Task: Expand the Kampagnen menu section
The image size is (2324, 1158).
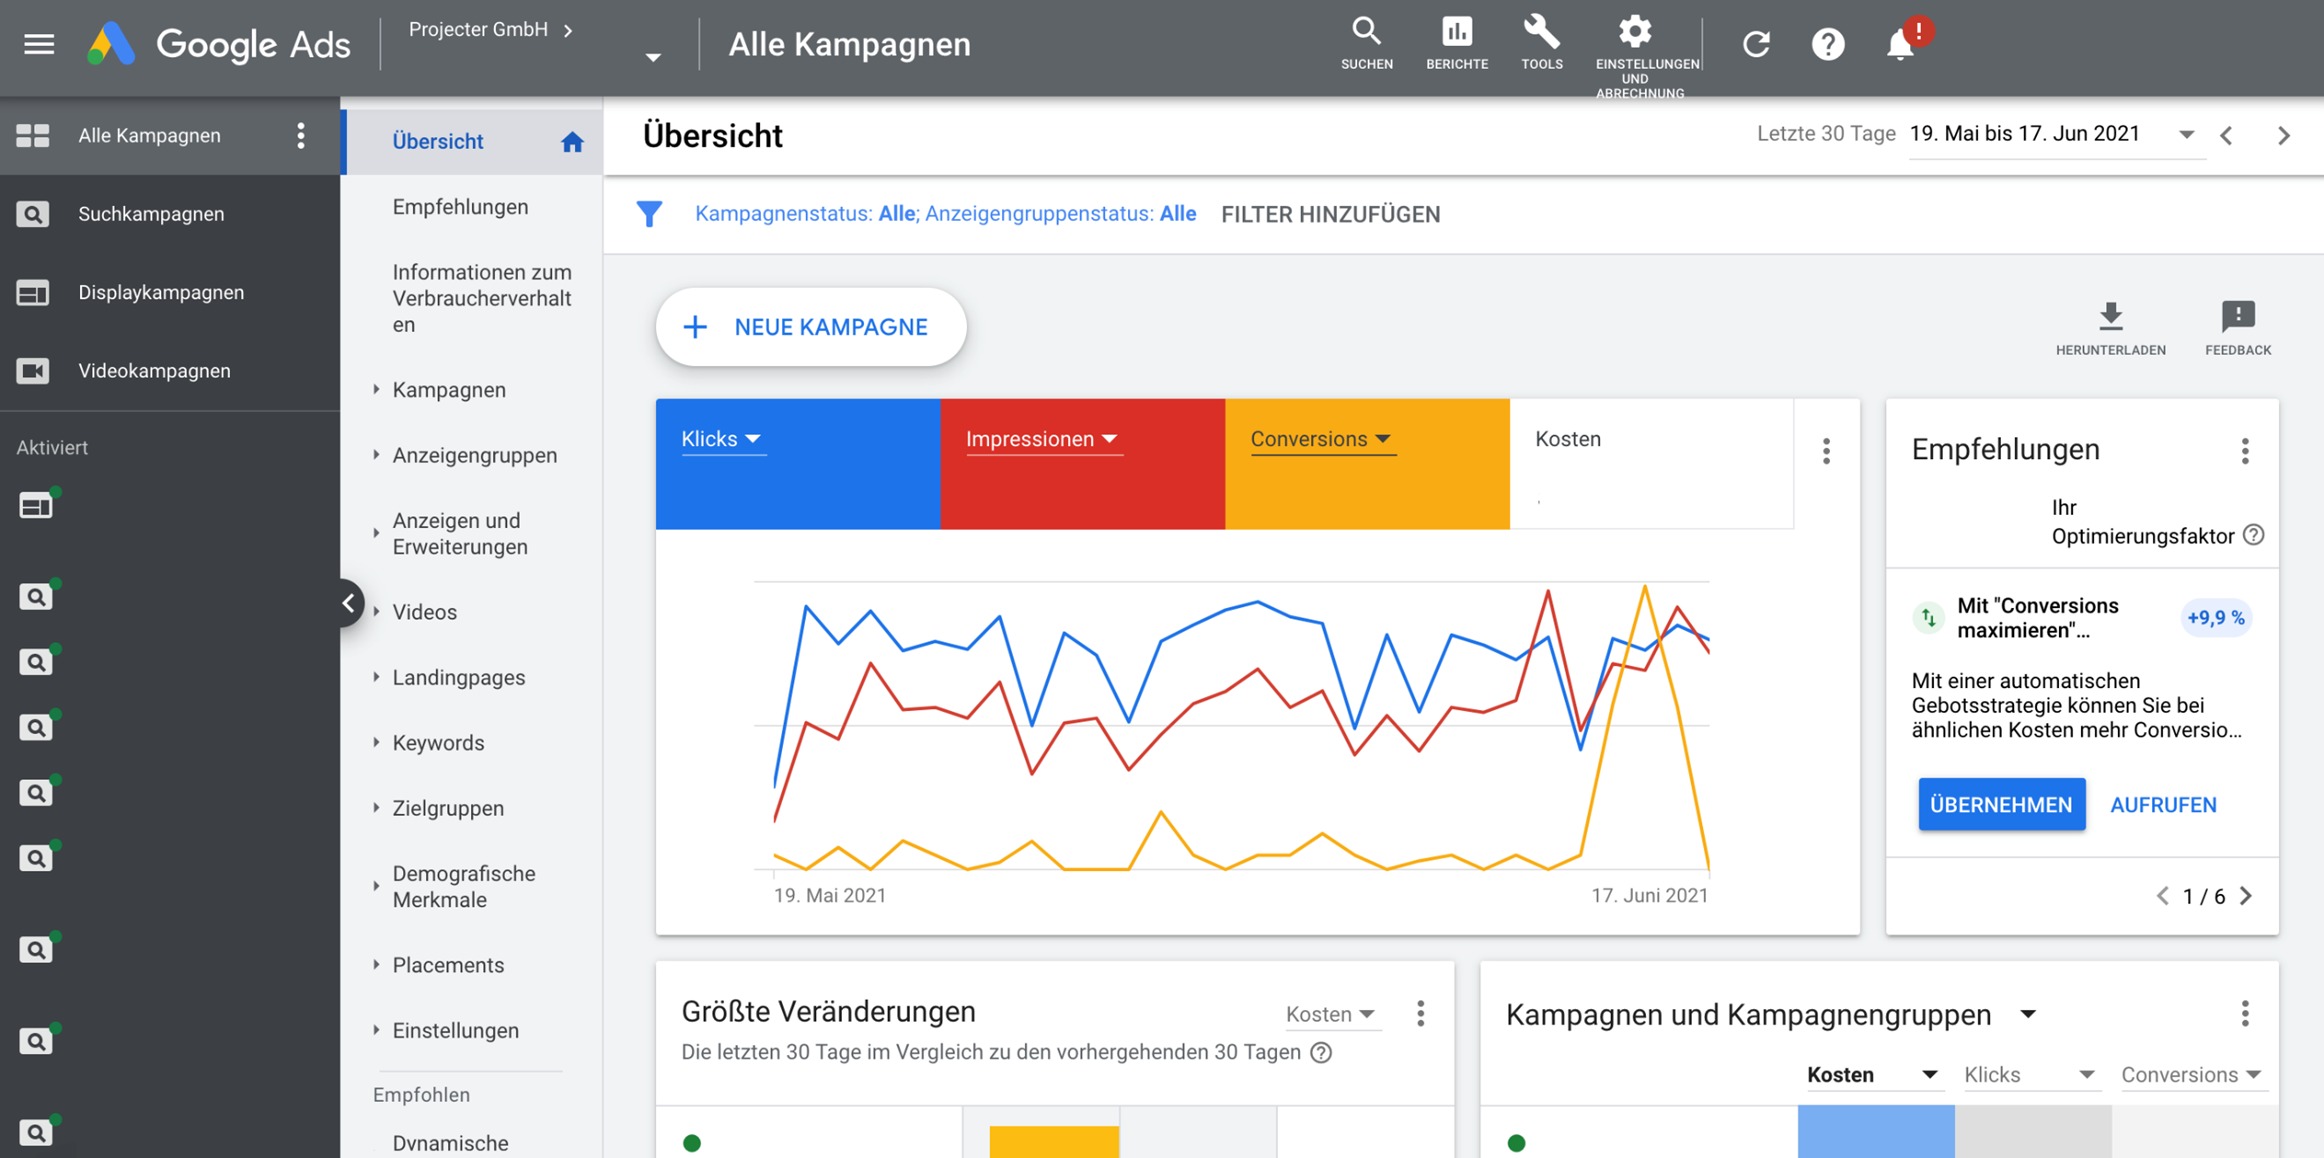Action: [x=376, y=389]
